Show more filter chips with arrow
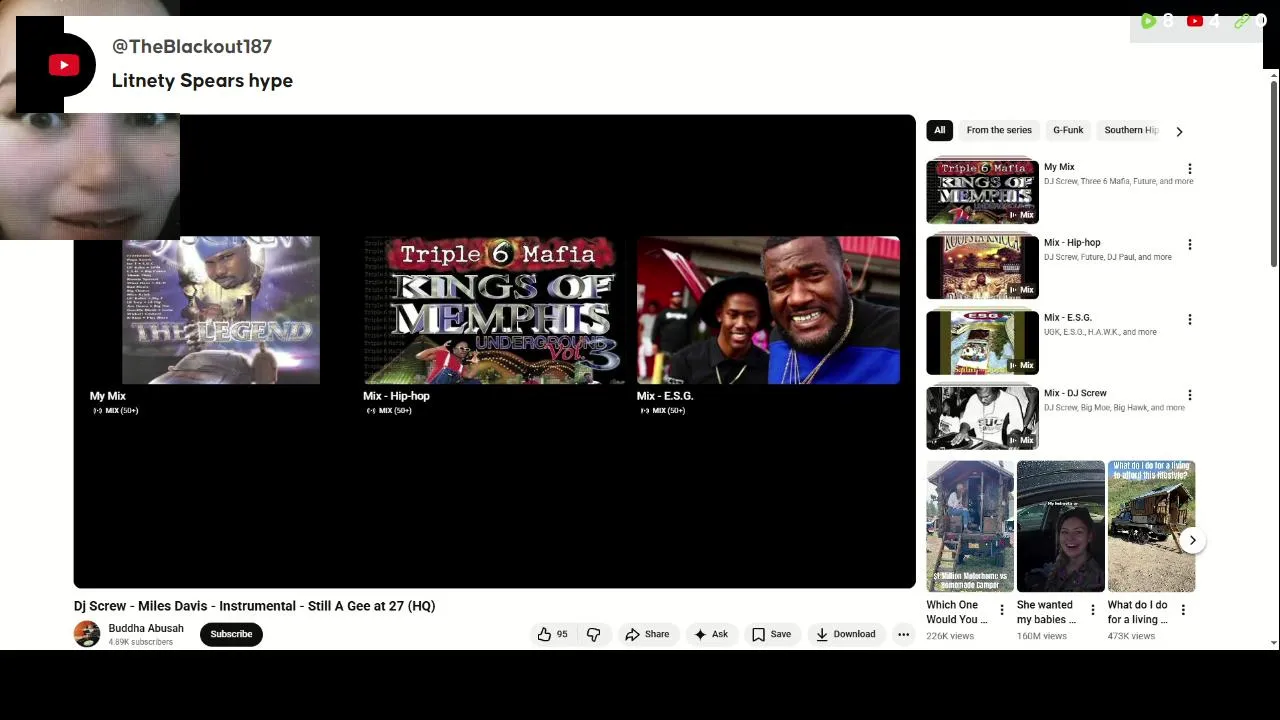Screen dimensions: 1280x720 1179,131
